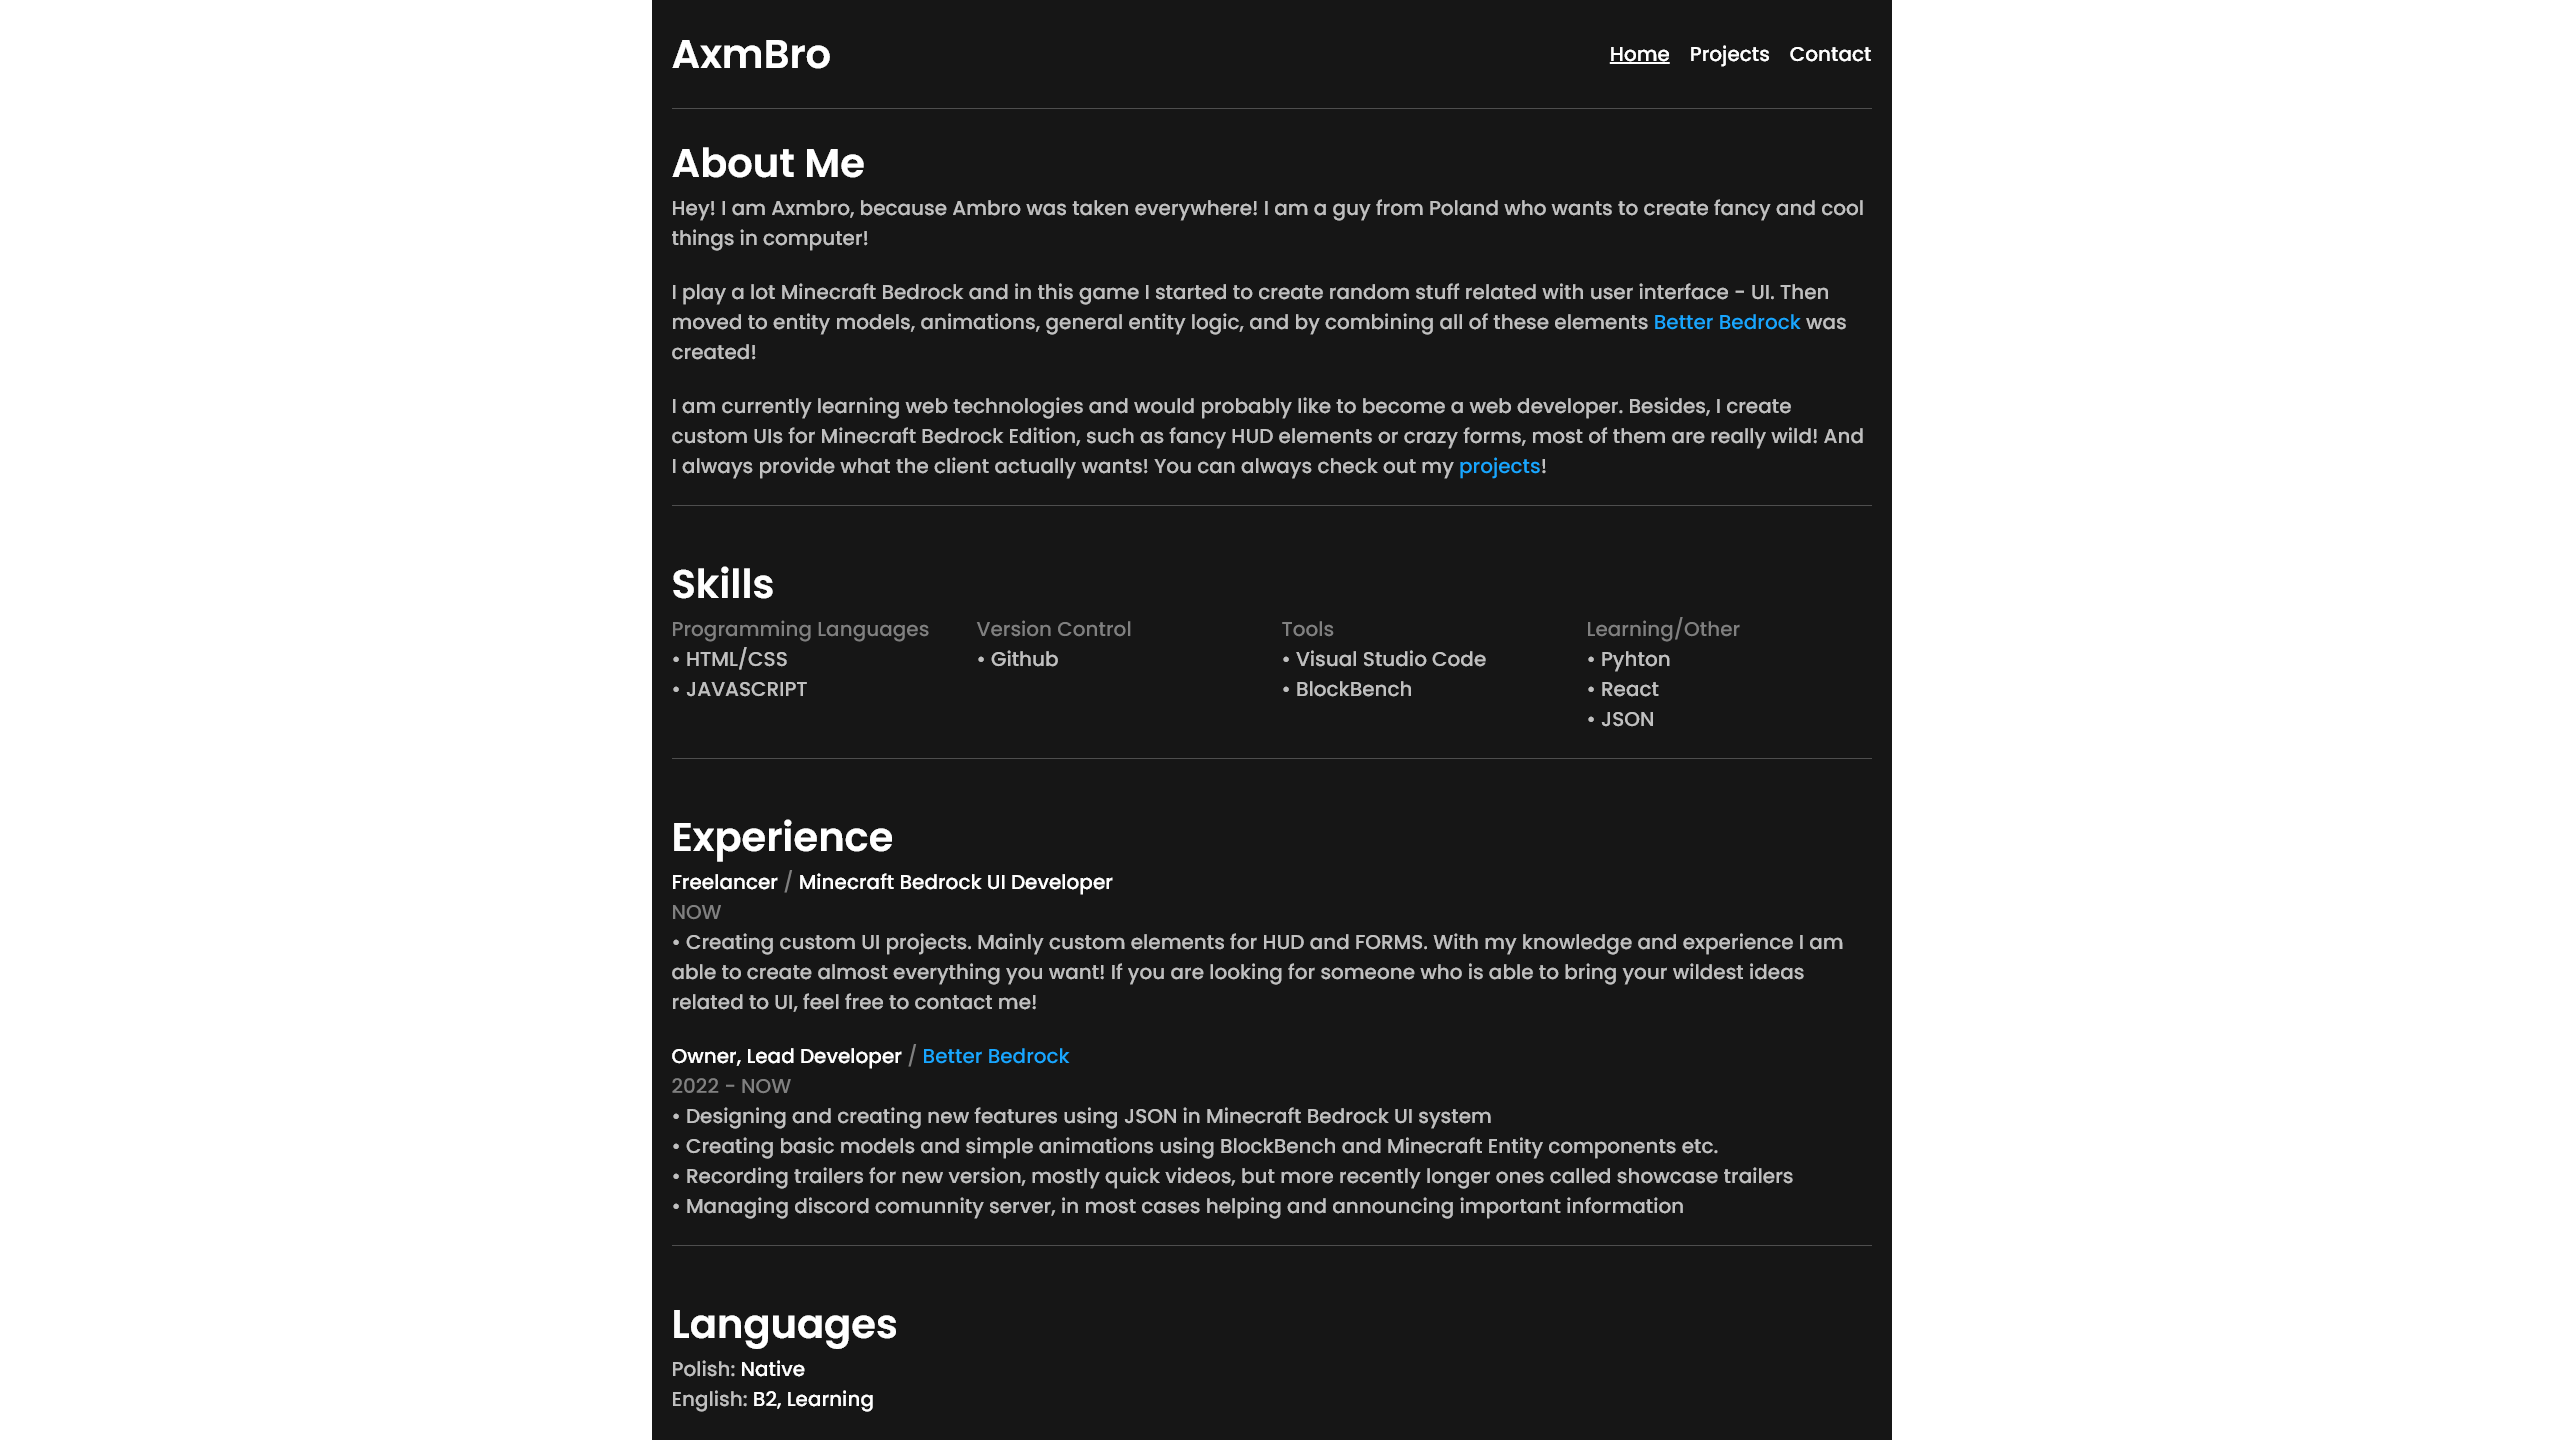The width and height of the screenshot is (2560, 1440).
Task: Open the Home navigation link
Action: [x=1639, y=54]
